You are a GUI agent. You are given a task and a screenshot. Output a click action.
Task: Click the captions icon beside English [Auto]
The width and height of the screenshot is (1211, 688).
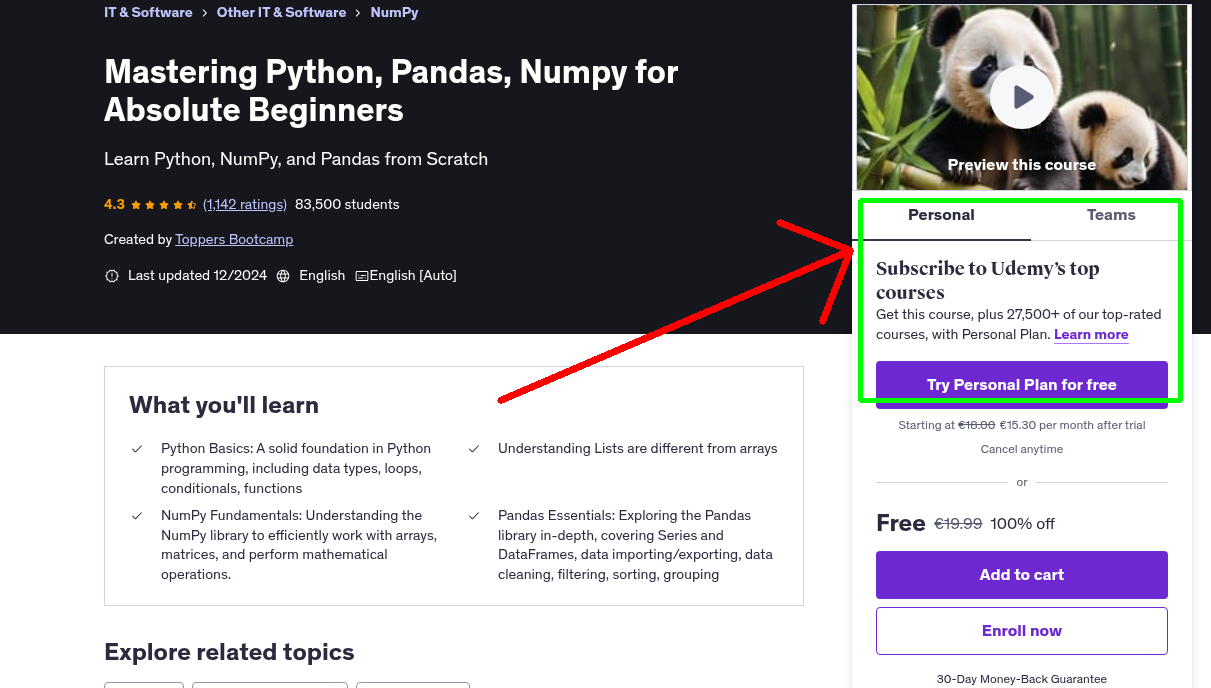click(x=362, y=275)
